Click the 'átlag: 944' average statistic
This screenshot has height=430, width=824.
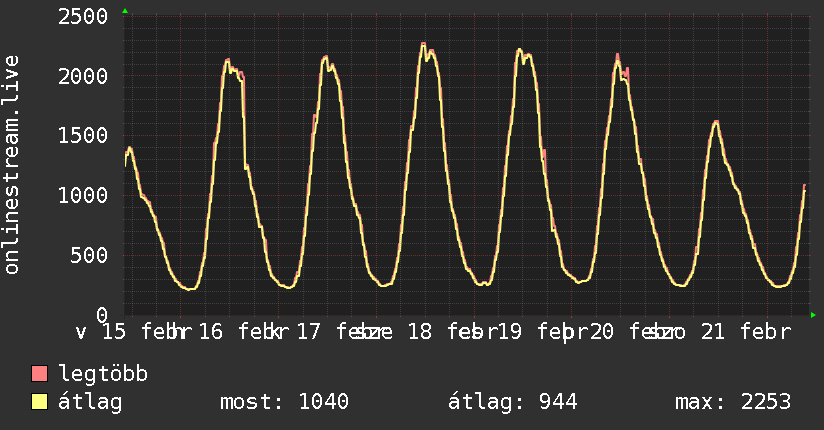512,402
